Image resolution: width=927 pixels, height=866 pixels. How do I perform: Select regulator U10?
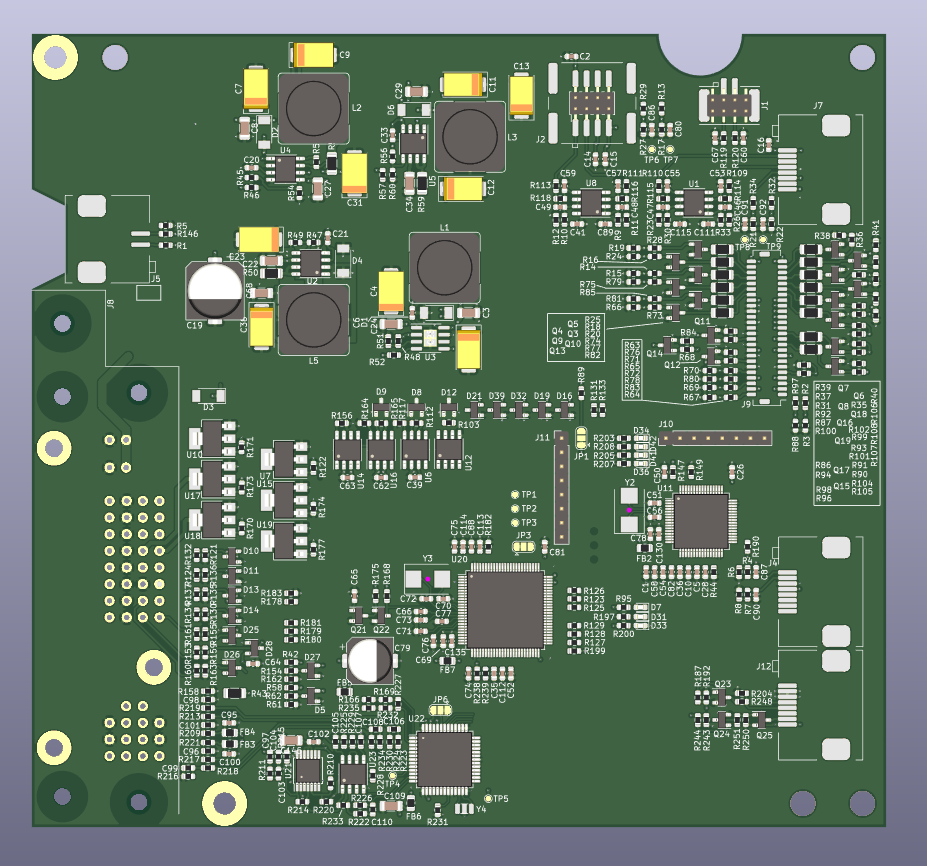tap(212, 439)
